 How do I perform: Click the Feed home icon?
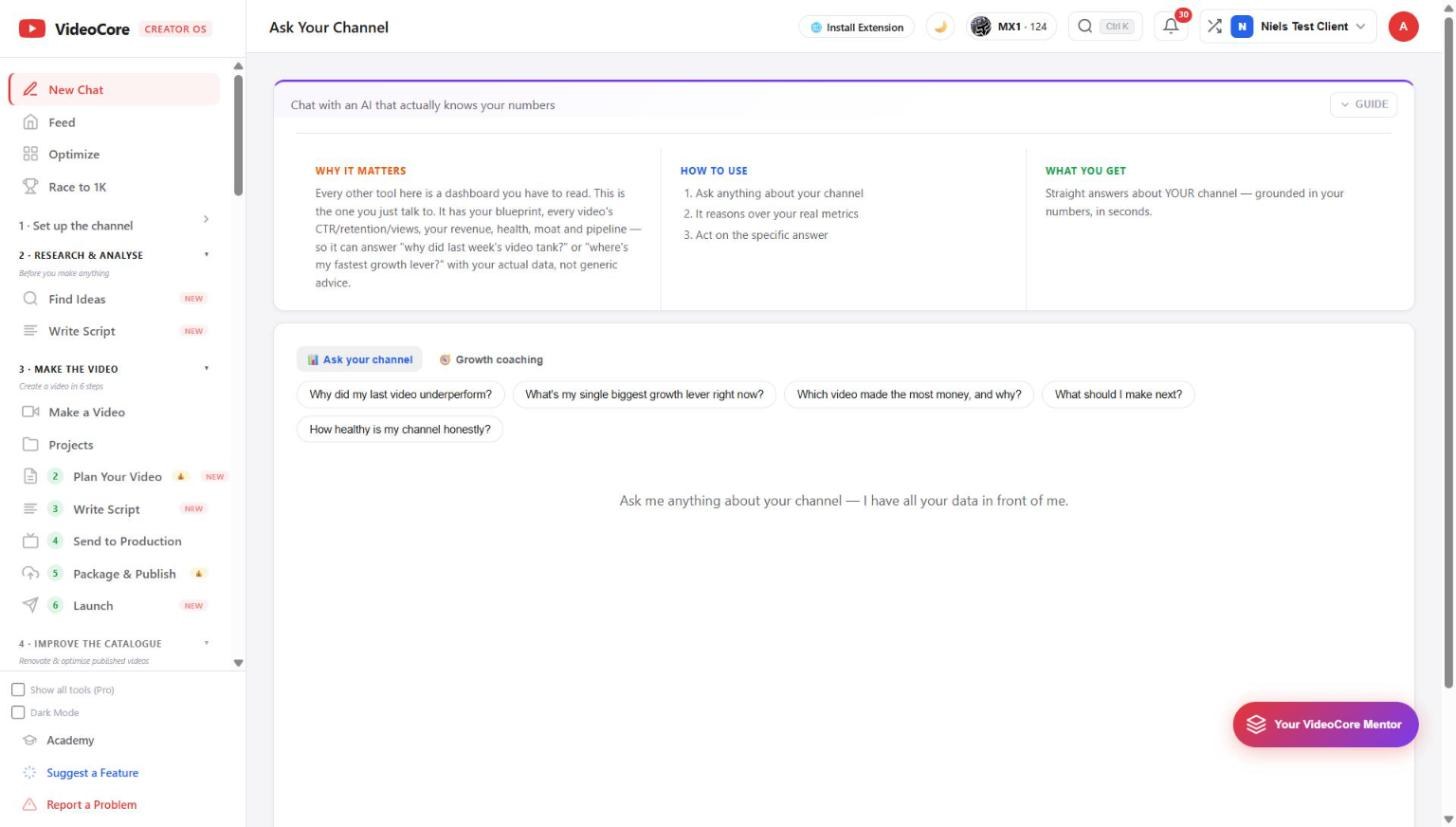pyautogui.click(x=30, y=122)
